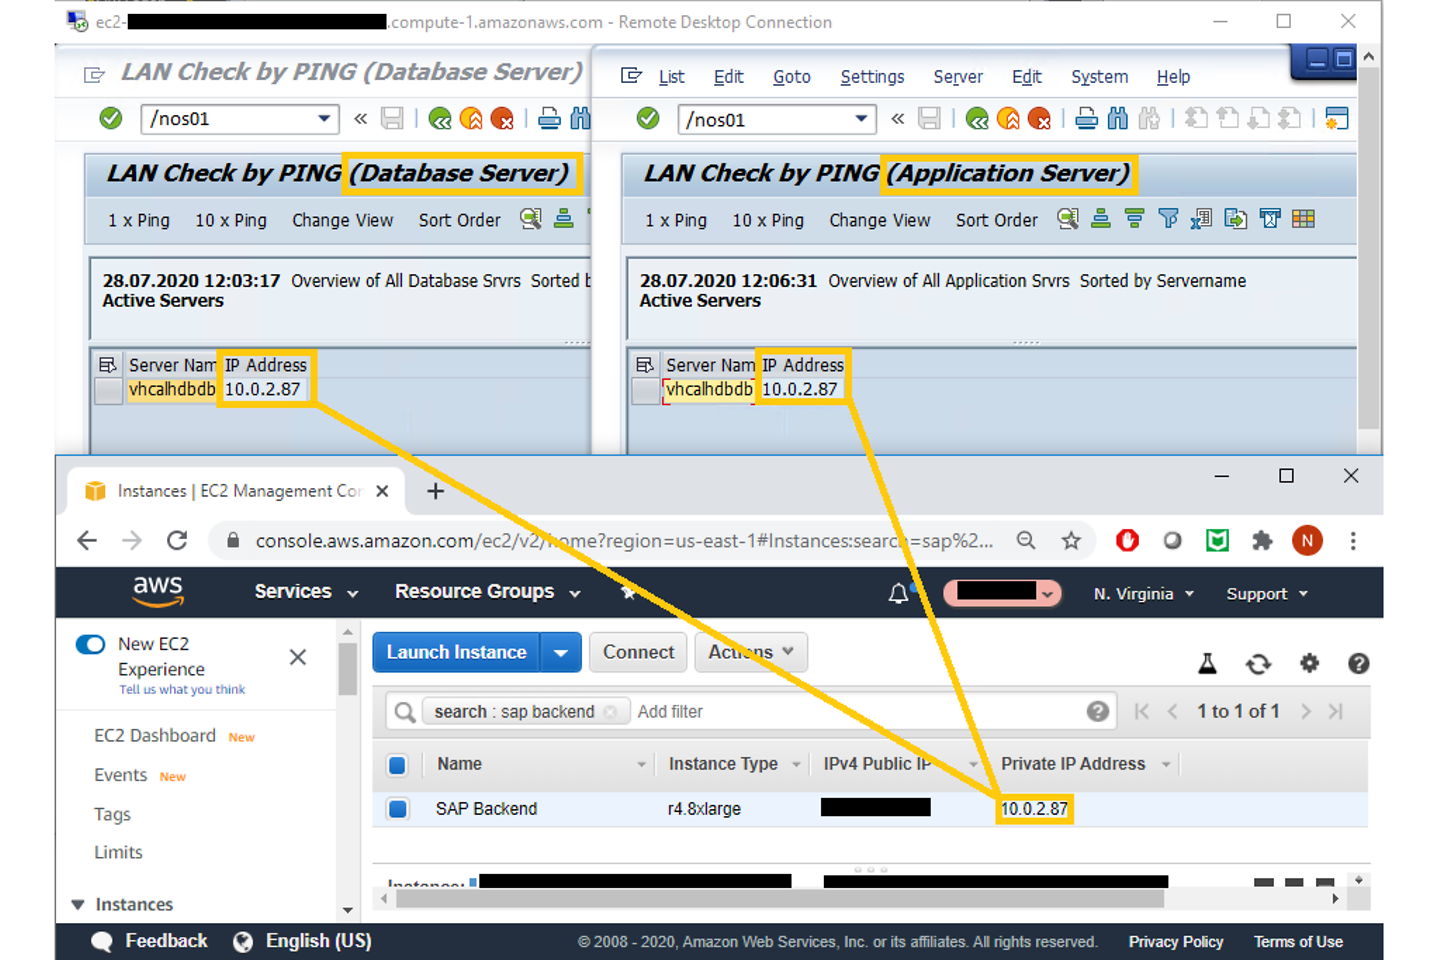
Task: Click Details magnifier icon in Database Server toolbar
Action: pos(531,219)
